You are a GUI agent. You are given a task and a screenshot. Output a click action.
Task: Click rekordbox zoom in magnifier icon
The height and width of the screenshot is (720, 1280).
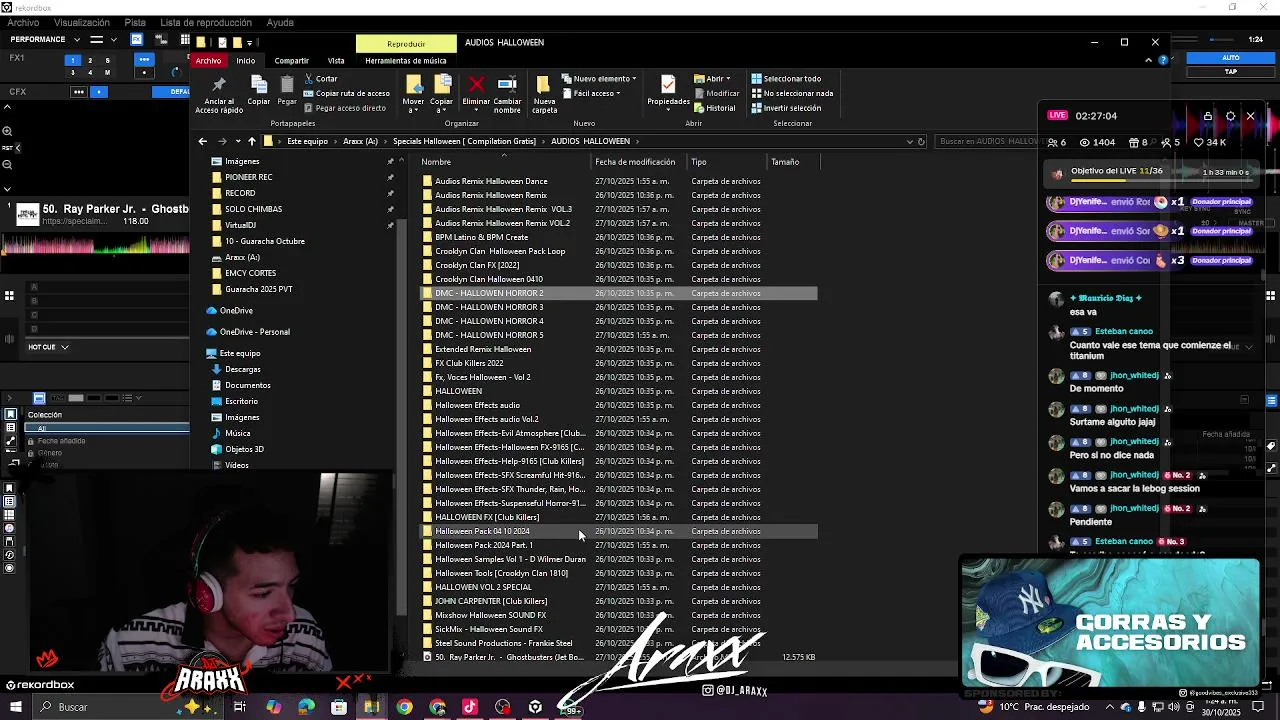pos(7,131)
